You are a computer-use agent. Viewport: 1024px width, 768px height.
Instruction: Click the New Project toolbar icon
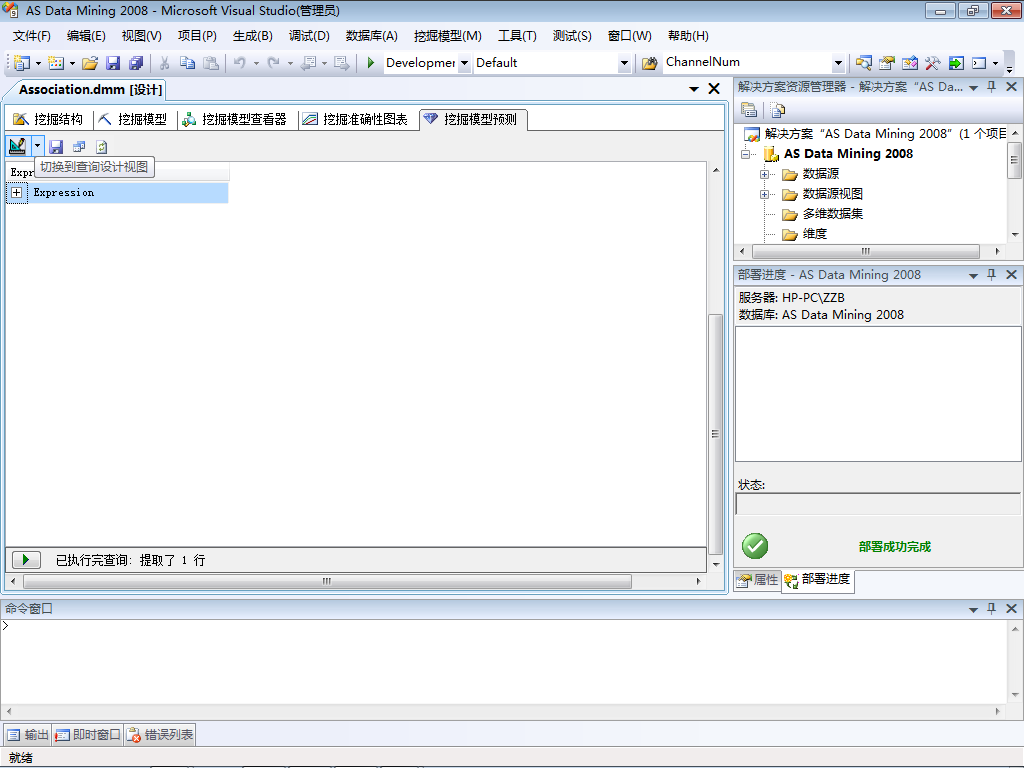tap(22, 63)
